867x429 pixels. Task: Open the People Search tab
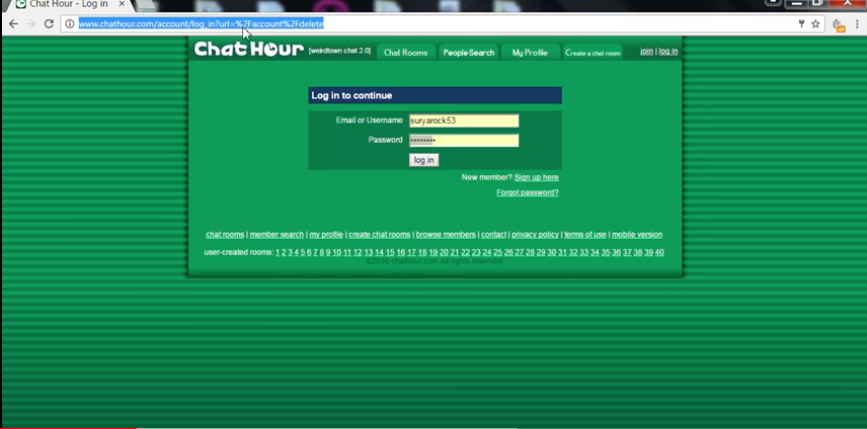[468, 53]
